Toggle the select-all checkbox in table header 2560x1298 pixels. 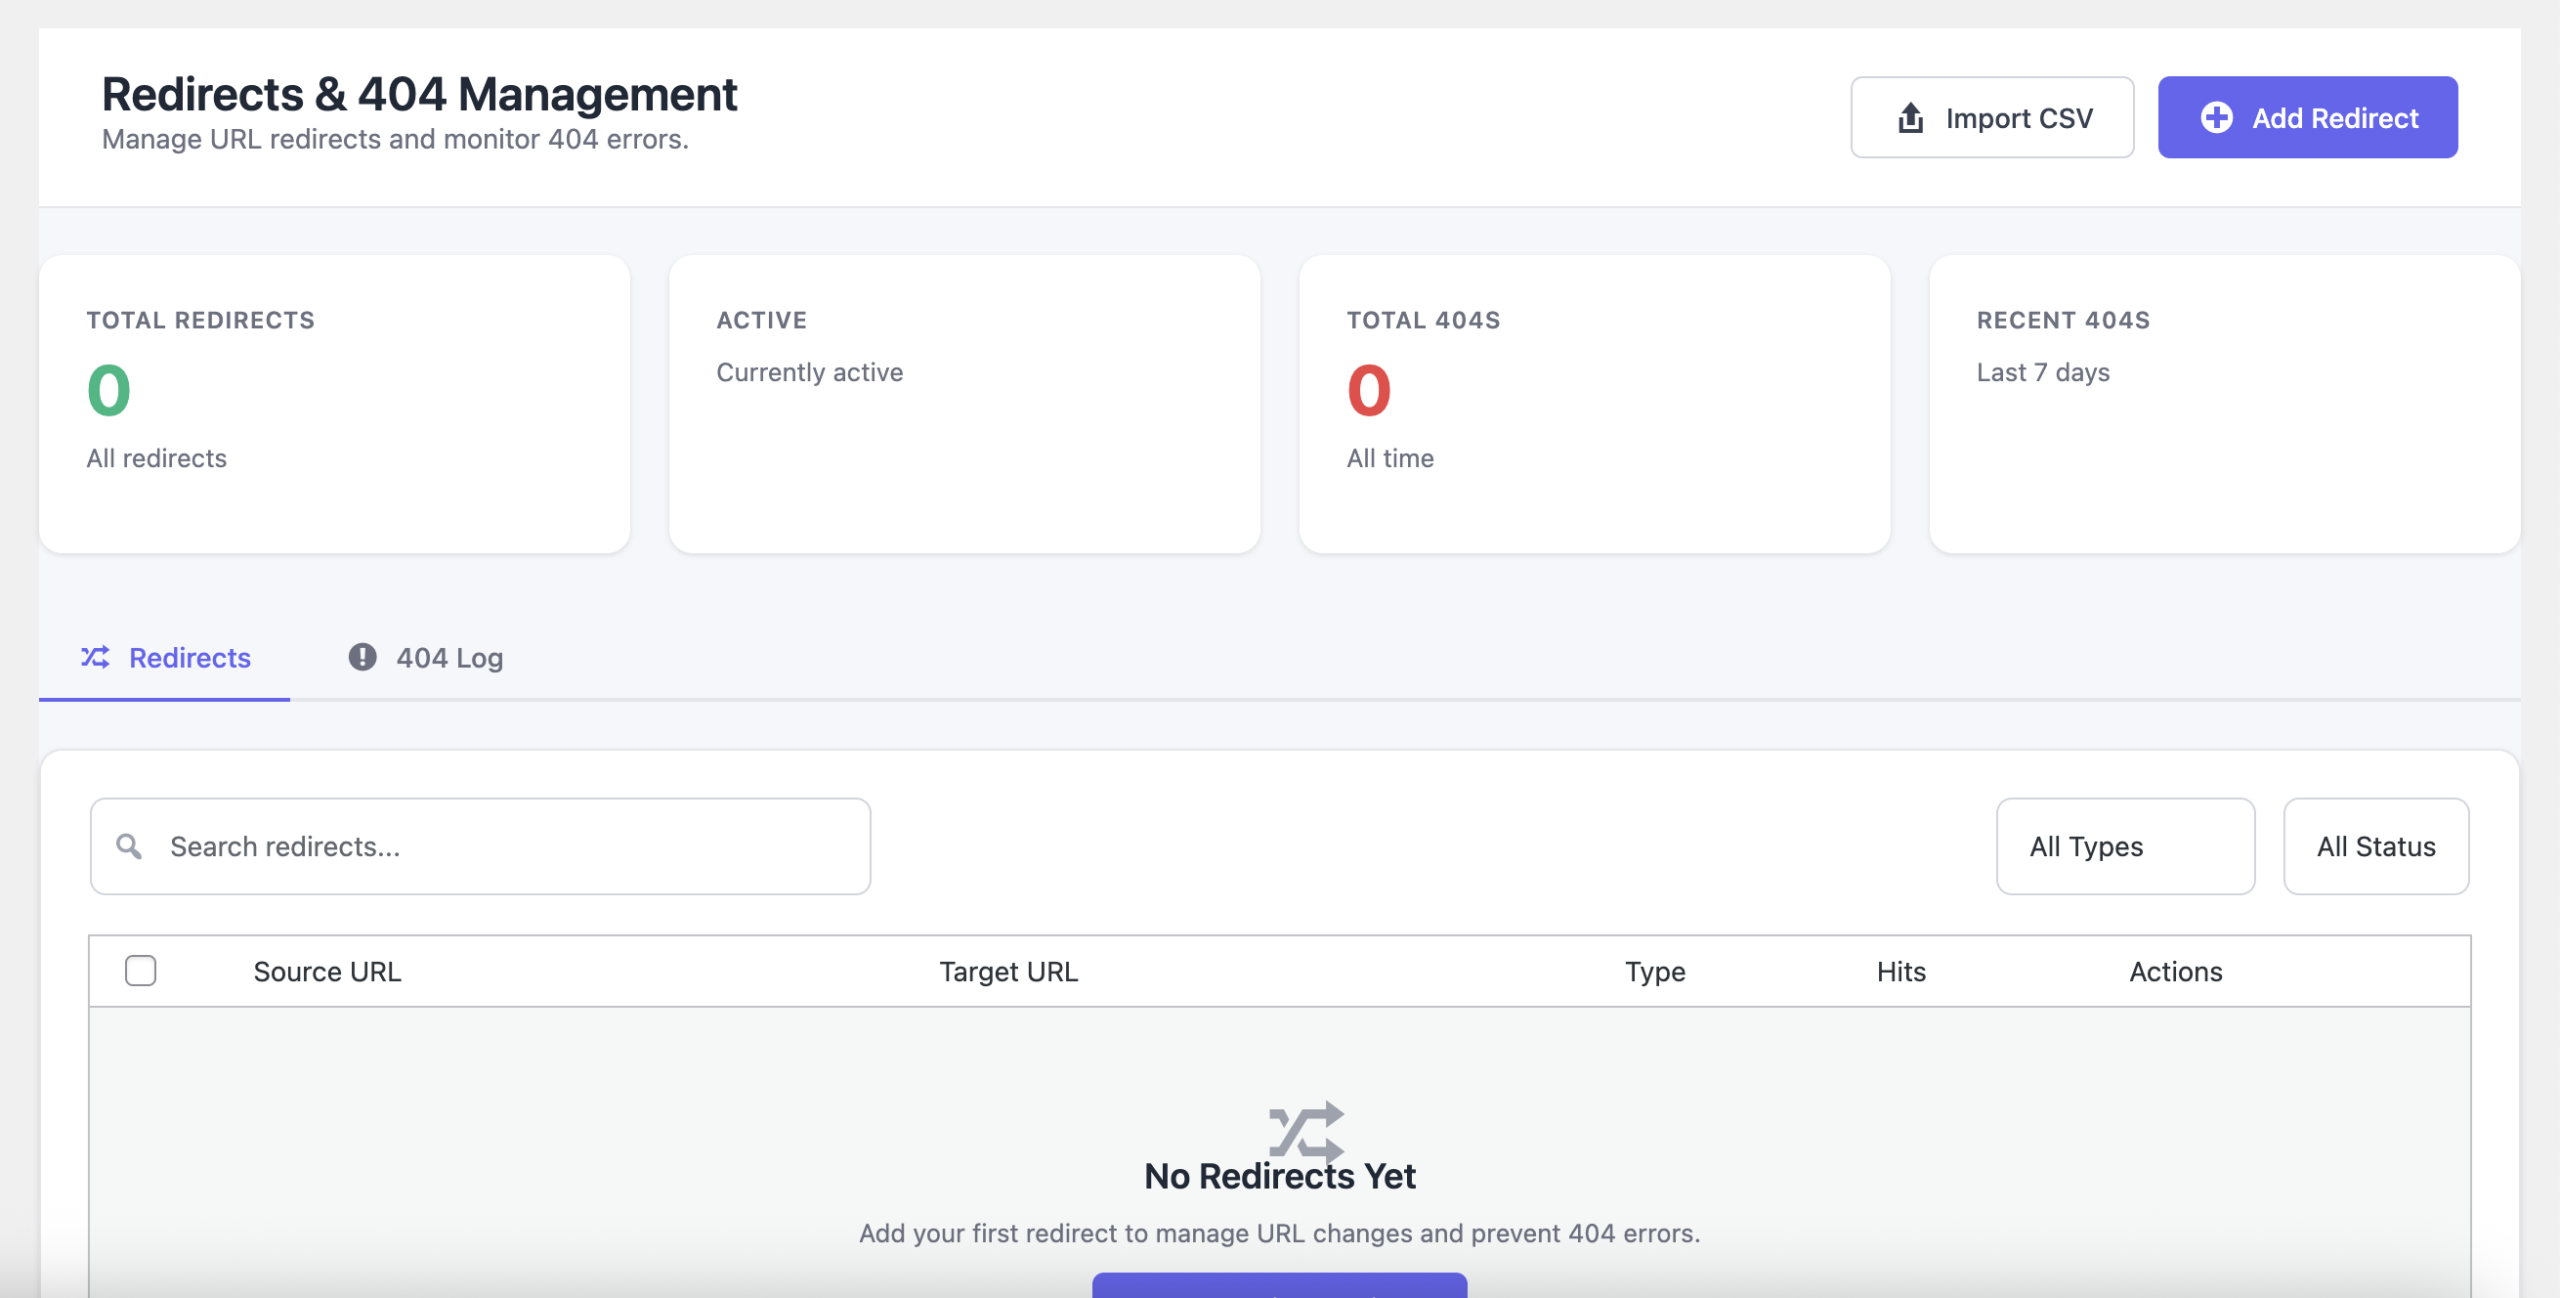(x=141, y=970)
